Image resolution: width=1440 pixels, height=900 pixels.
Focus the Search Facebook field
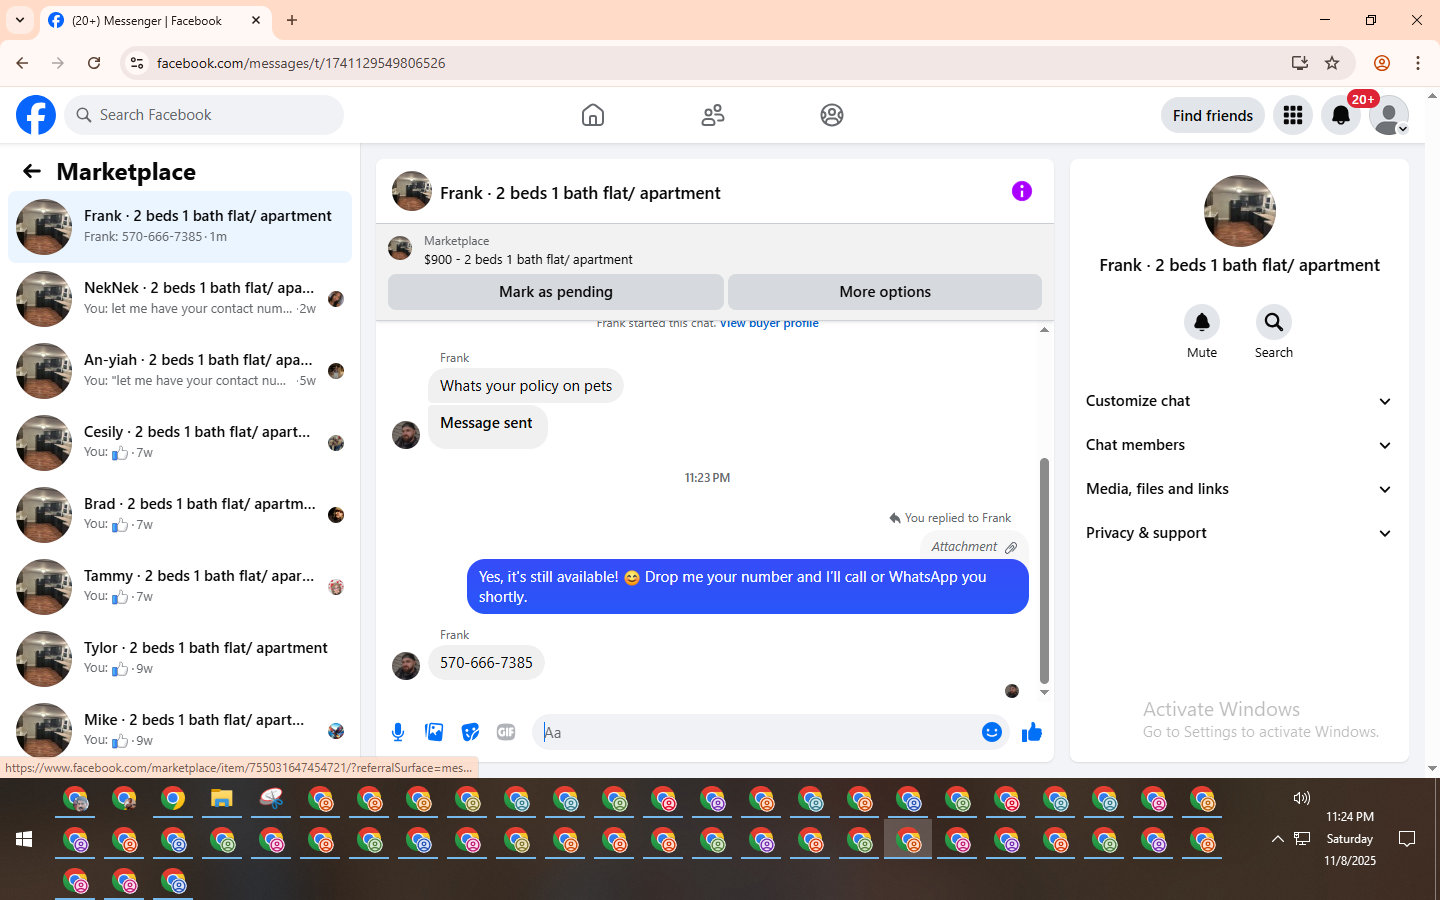[204, 115]
